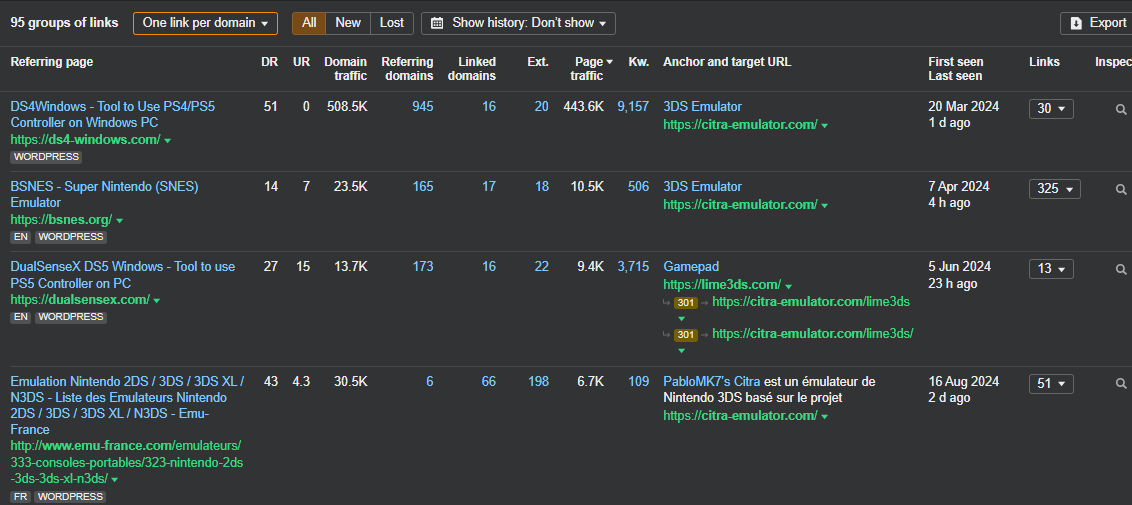Open the 945 referring domains value

(x=423, y=107)
